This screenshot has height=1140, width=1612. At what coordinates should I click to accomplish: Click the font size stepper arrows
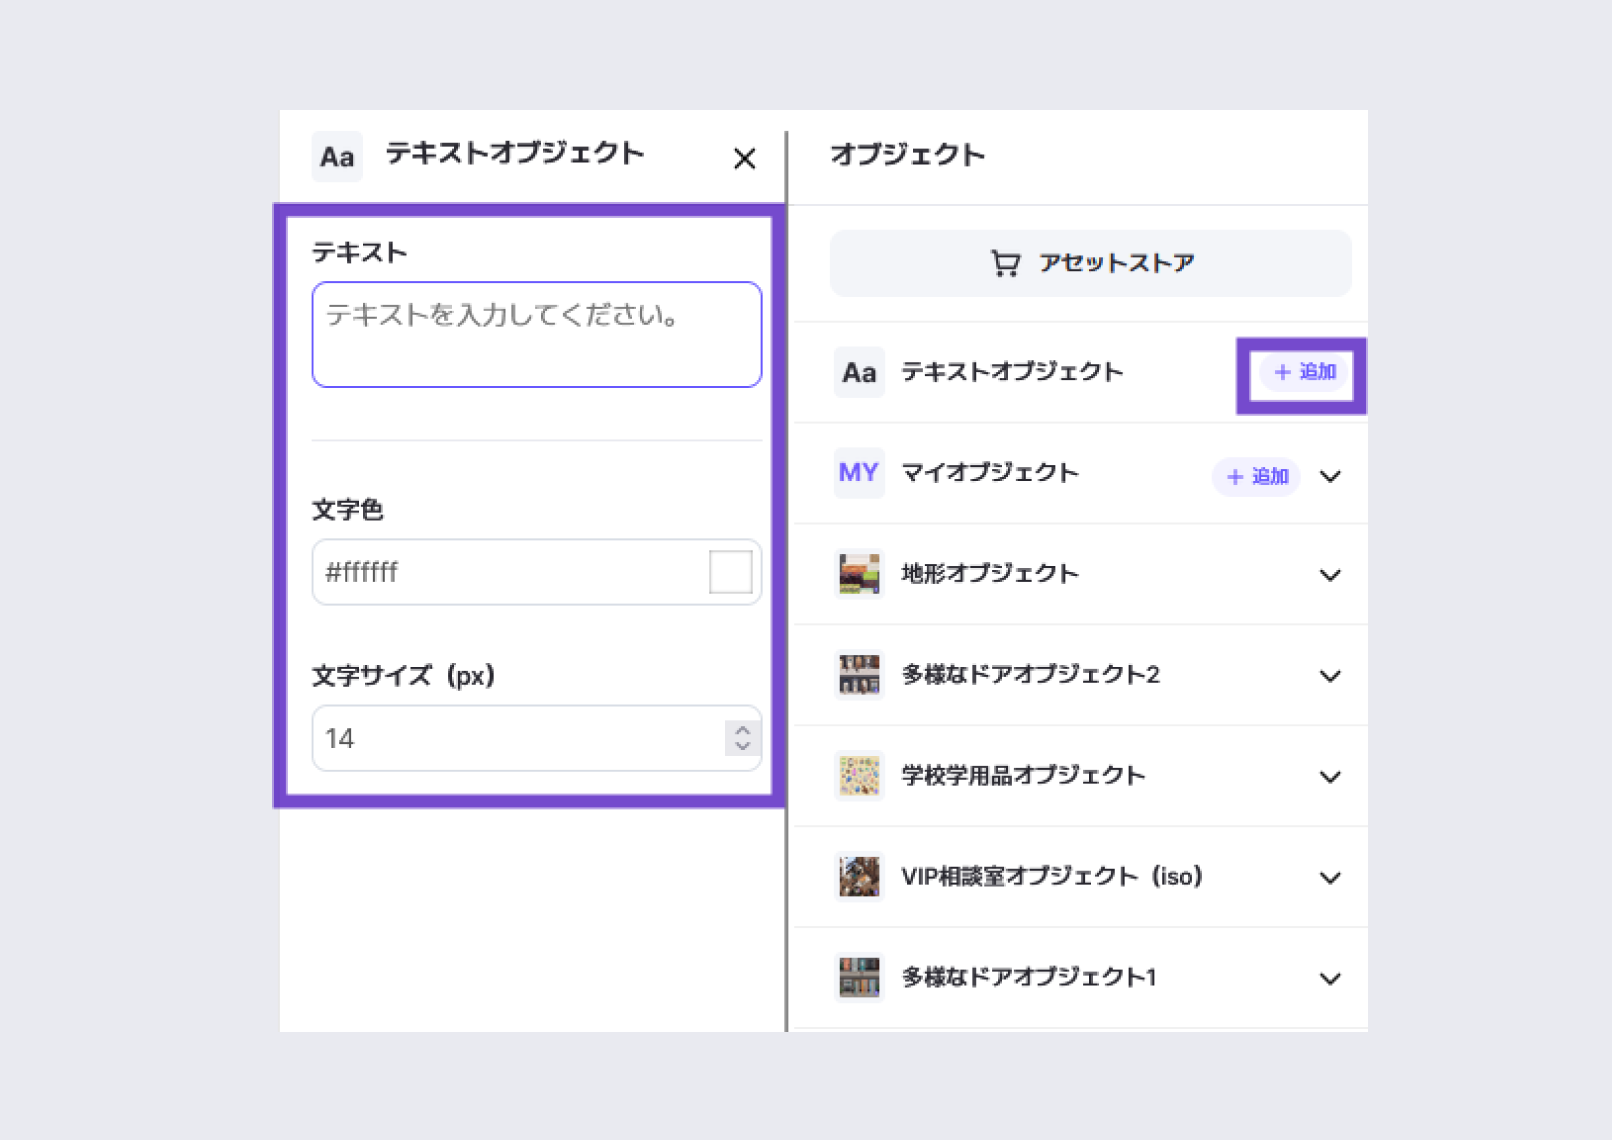tap(742, 738)
